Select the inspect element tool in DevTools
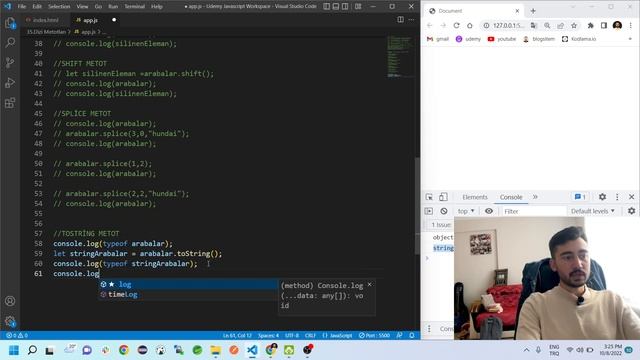Screen dimensions: 640x360 pos(429,197)
